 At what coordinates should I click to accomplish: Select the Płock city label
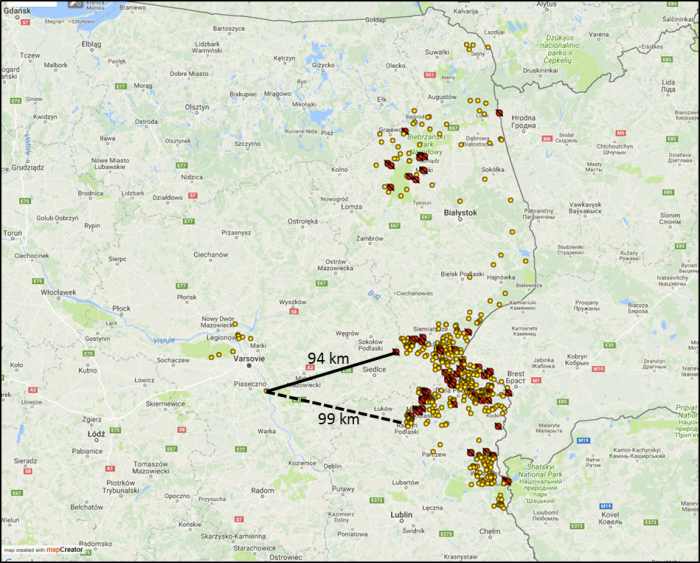click(121, 308)
